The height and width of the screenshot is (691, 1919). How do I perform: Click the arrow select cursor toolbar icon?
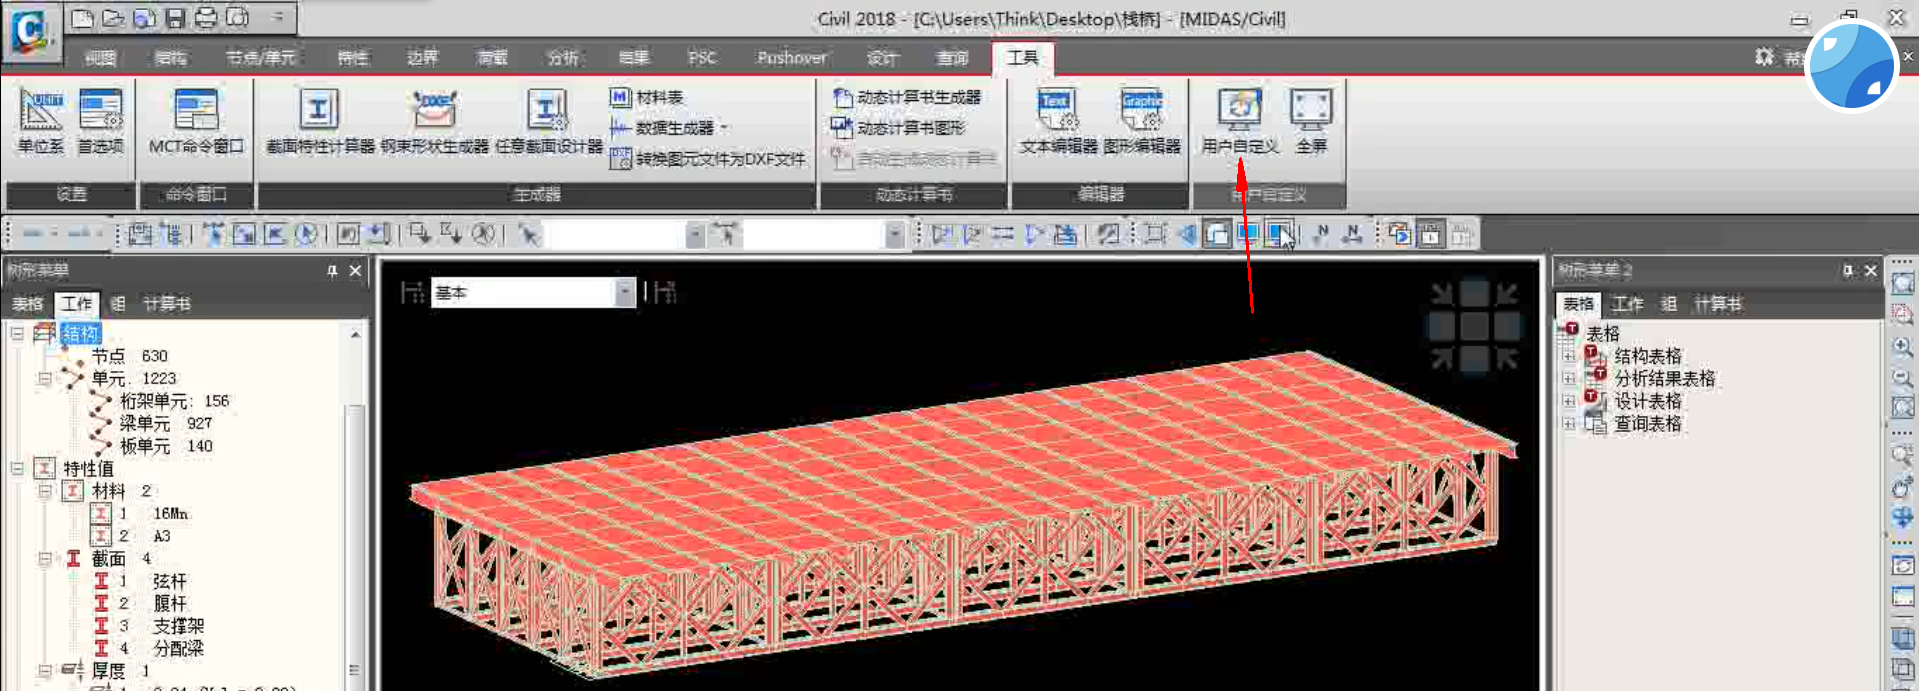tap(528, 234)
